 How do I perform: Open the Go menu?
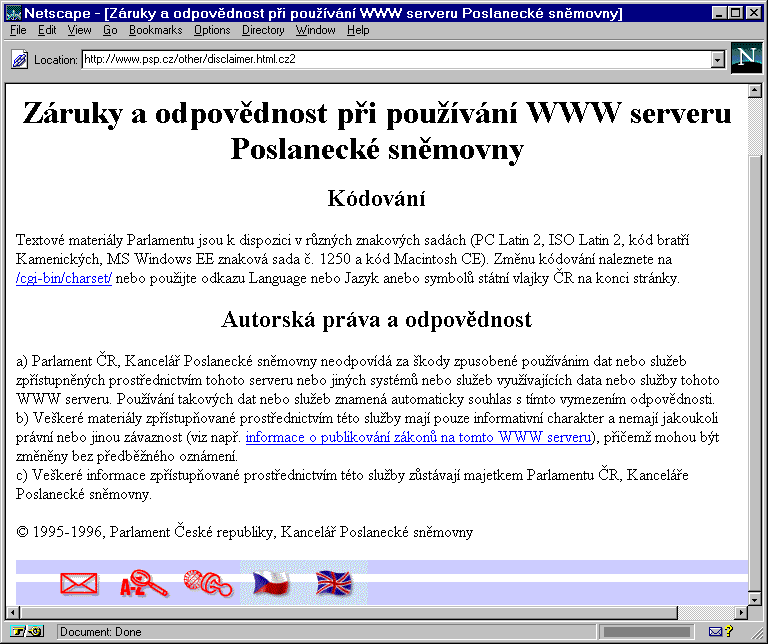click(110, 30)
